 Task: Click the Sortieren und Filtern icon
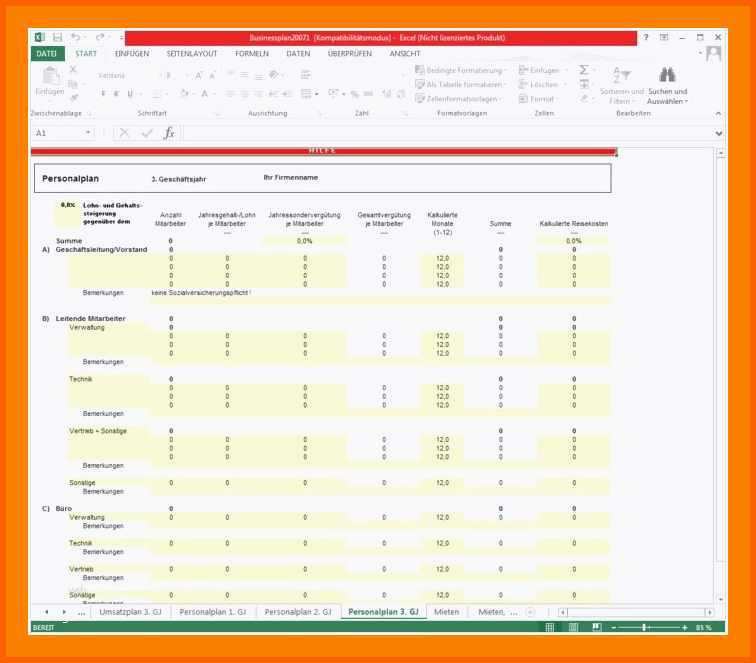pyautogui.click(x=621, y=75)
